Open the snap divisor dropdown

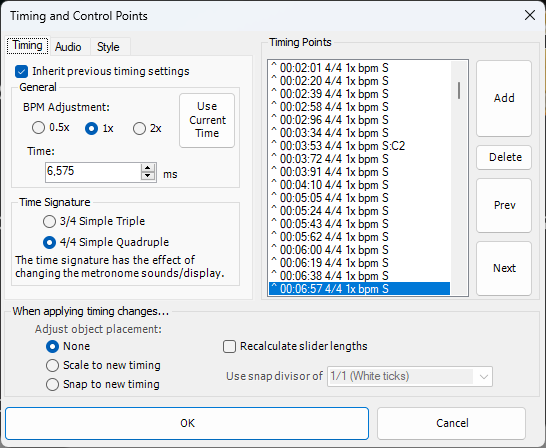[x=410, y=376]
